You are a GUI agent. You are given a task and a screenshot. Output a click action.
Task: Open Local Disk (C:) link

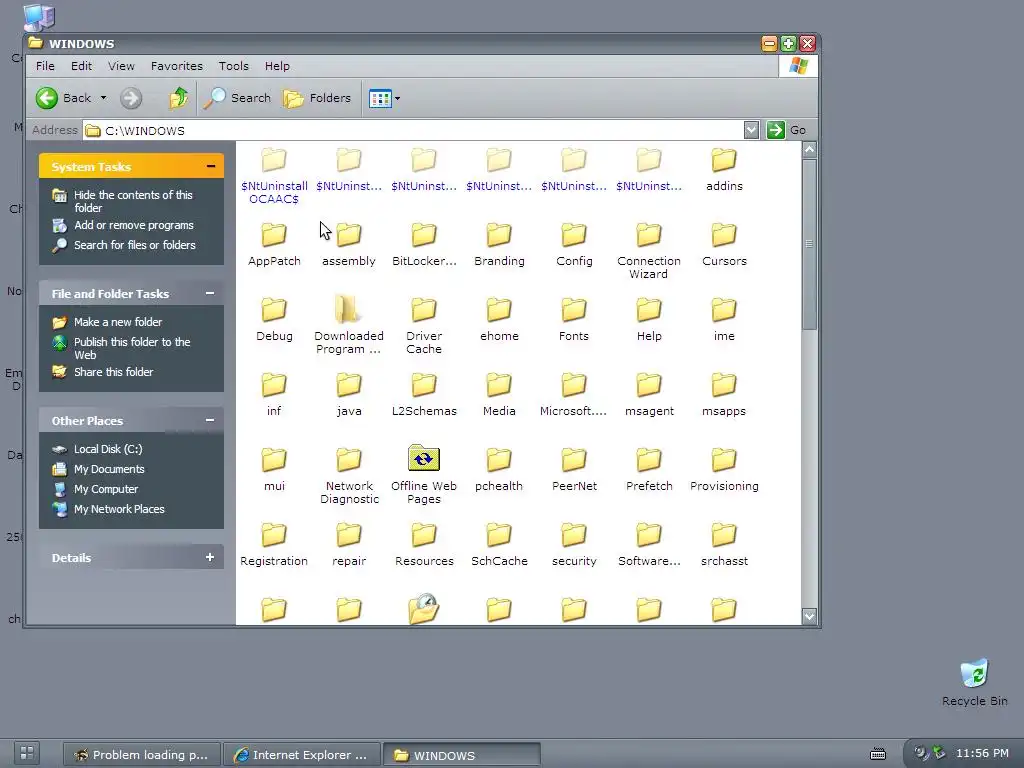[x=108, y=449]
